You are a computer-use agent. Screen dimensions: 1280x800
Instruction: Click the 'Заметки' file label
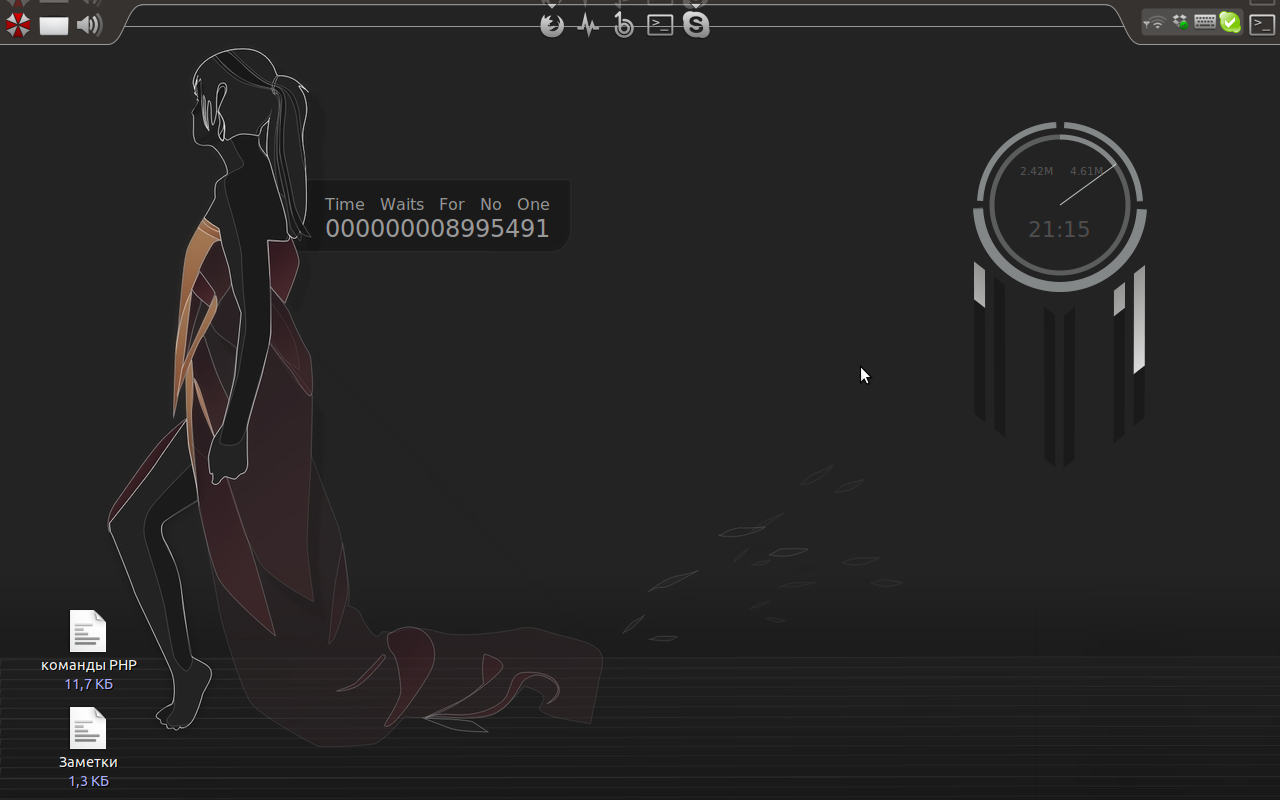[x=88, y=762]
